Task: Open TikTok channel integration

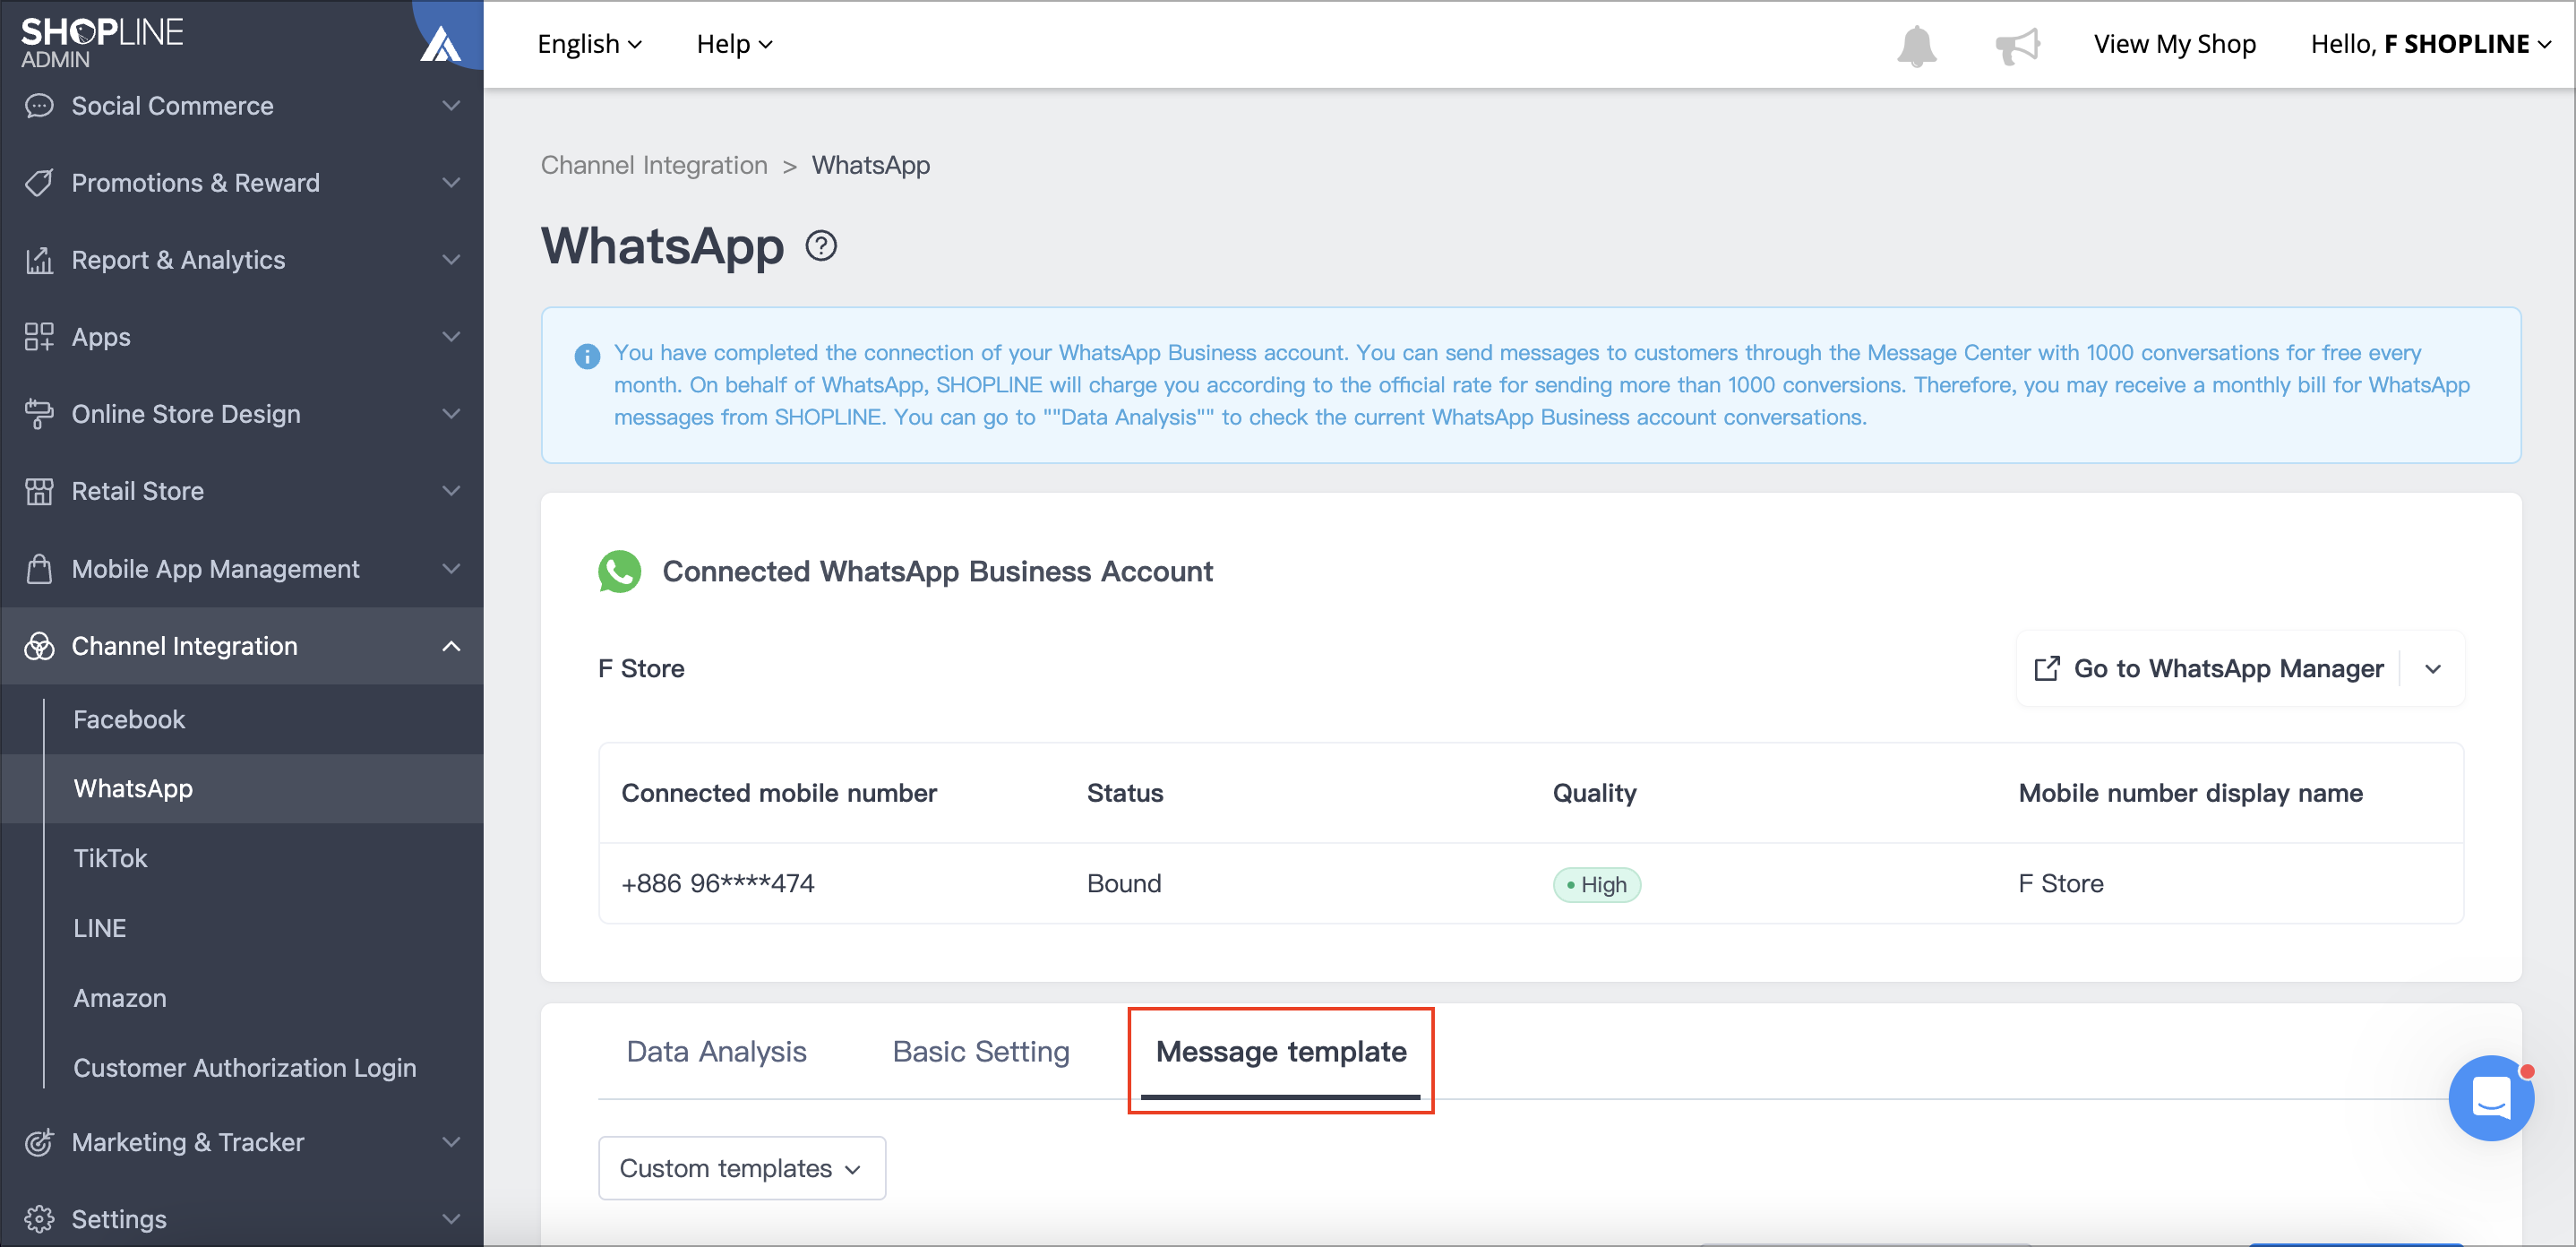Action: (110, 859)
